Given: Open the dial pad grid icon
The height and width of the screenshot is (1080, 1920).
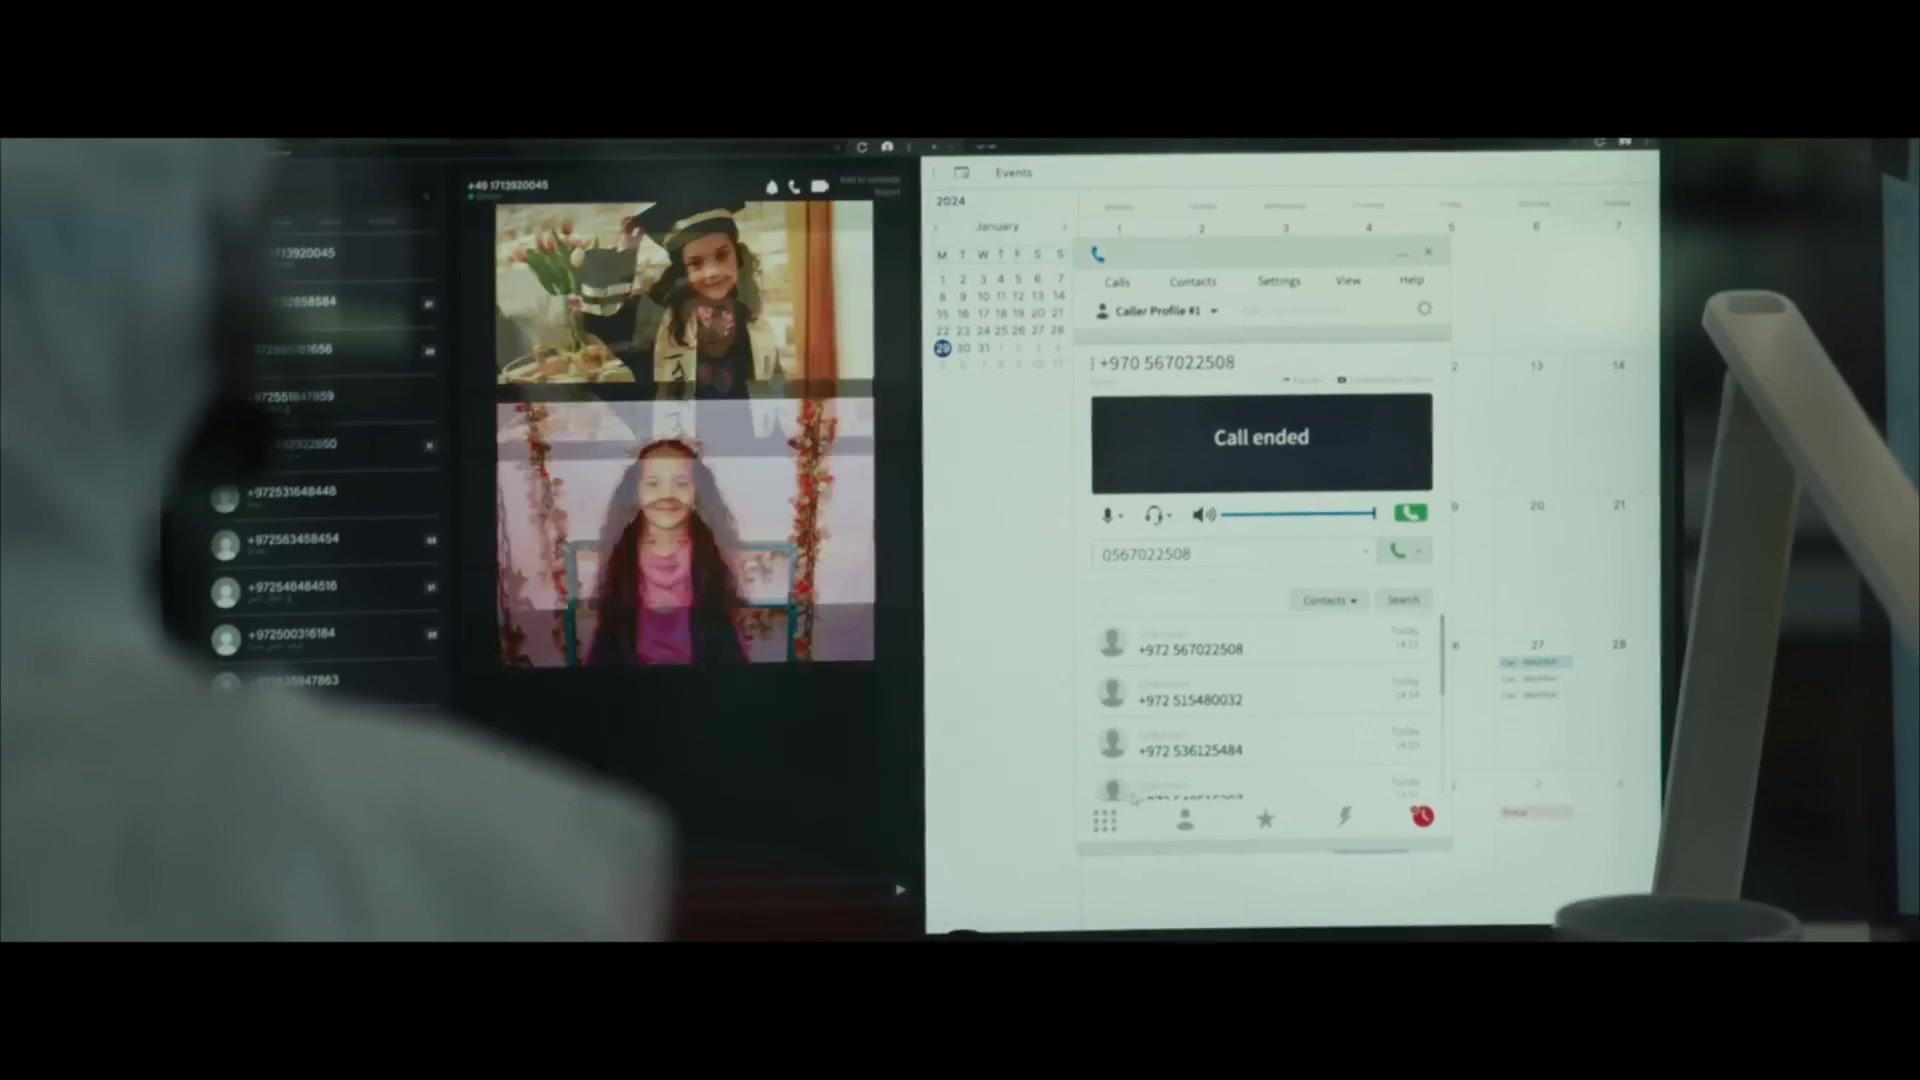Looking at the screenshot, I should [x=1104, y=821].
